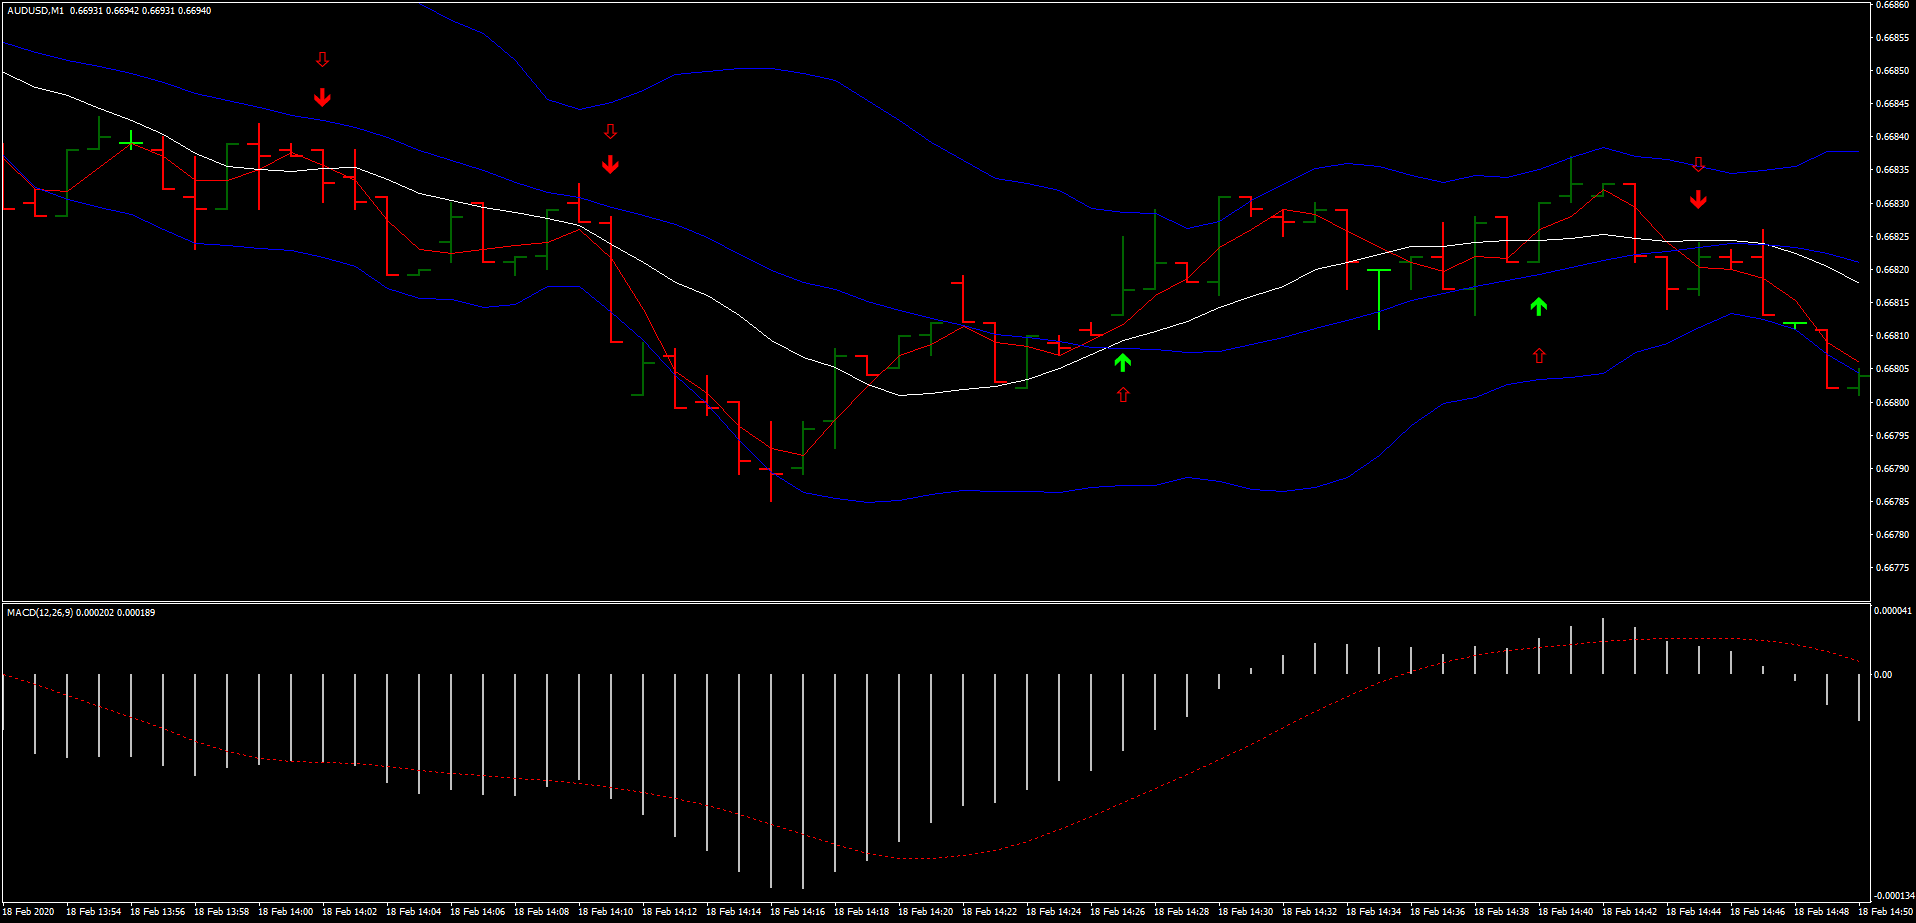Click the 18 Feb 14:16 time label
This screenshot has height=923, width=1916.
(797, 912)
